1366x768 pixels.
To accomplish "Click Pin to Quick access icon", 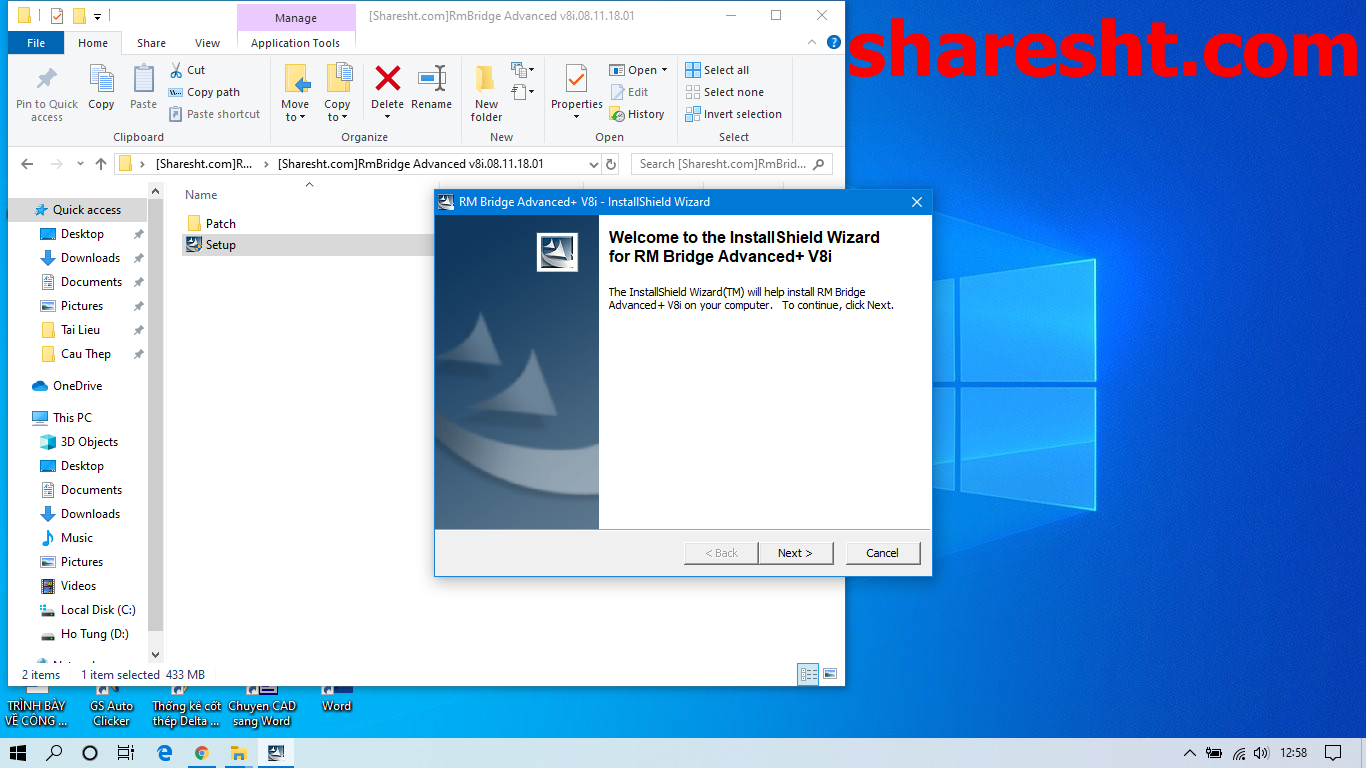I will tap(46, 80).
